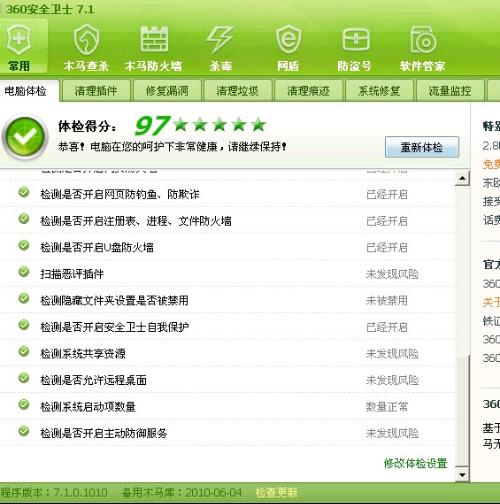Click the 重新体检 button
Screen dimensions: 500x504
tap(422, 147)
